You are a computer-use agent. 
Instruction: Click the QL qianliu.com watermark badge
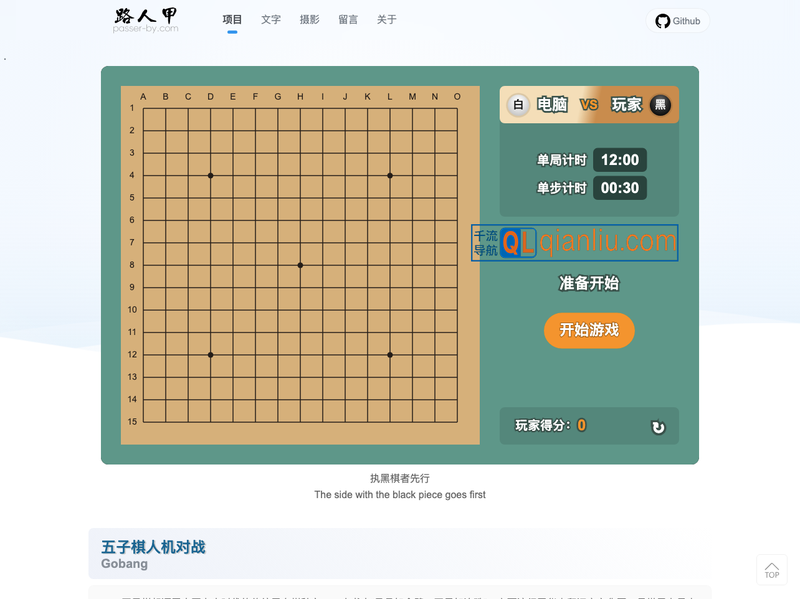pos(574,243)
